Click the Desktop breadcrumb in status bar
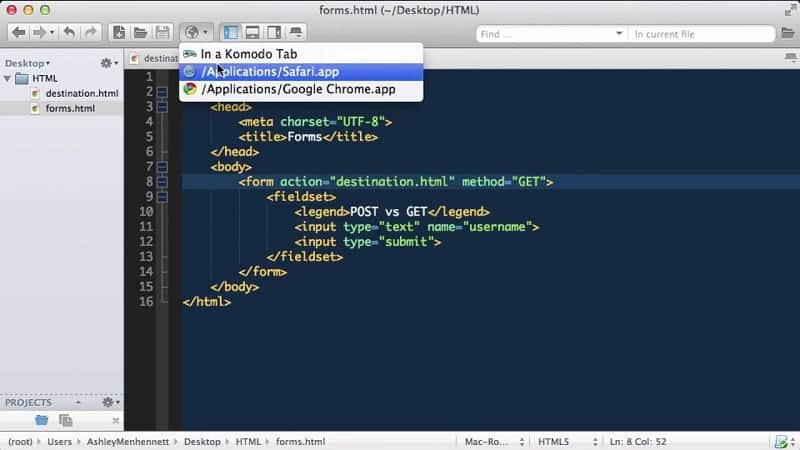Viewport: 800px width, 450px height. pos(202,442)
